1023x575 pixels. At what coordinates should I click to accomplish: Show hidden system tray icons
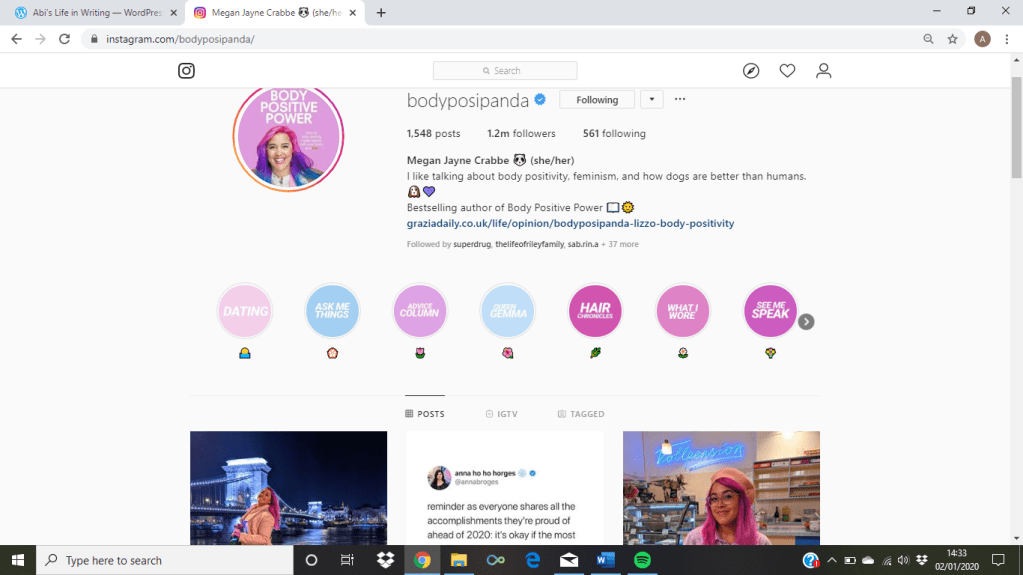pyautogui.click(x=831, y=560)
